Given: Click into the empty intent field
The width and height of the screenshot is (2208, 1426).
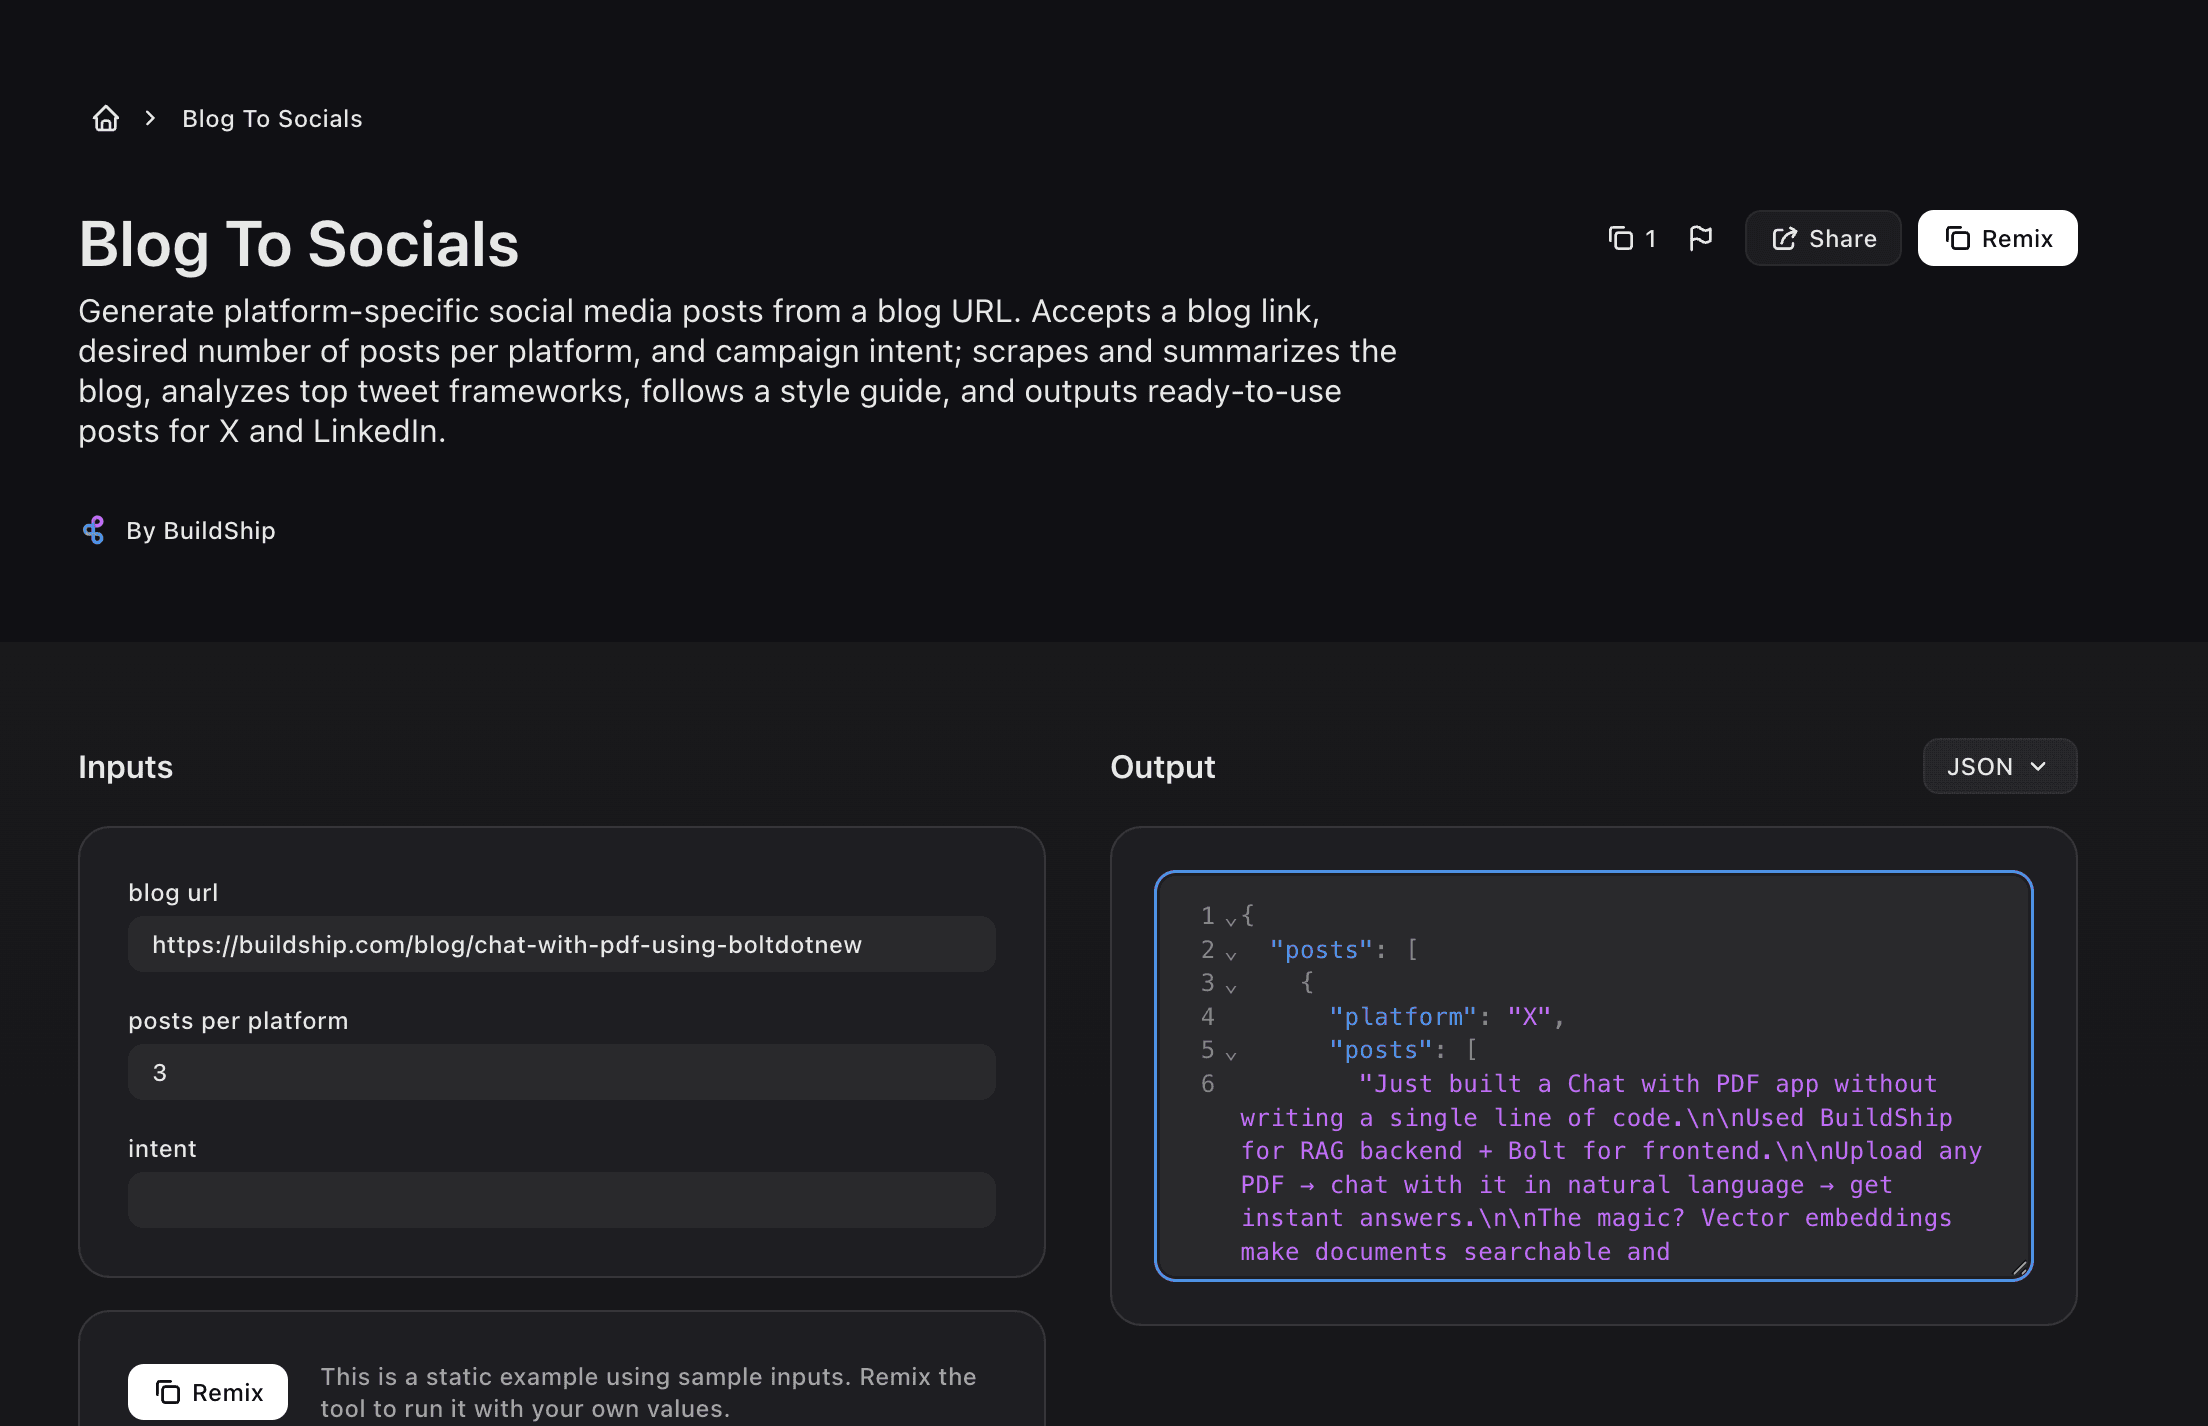Looking at the screenshot, I should click(x=562, y=1200).
